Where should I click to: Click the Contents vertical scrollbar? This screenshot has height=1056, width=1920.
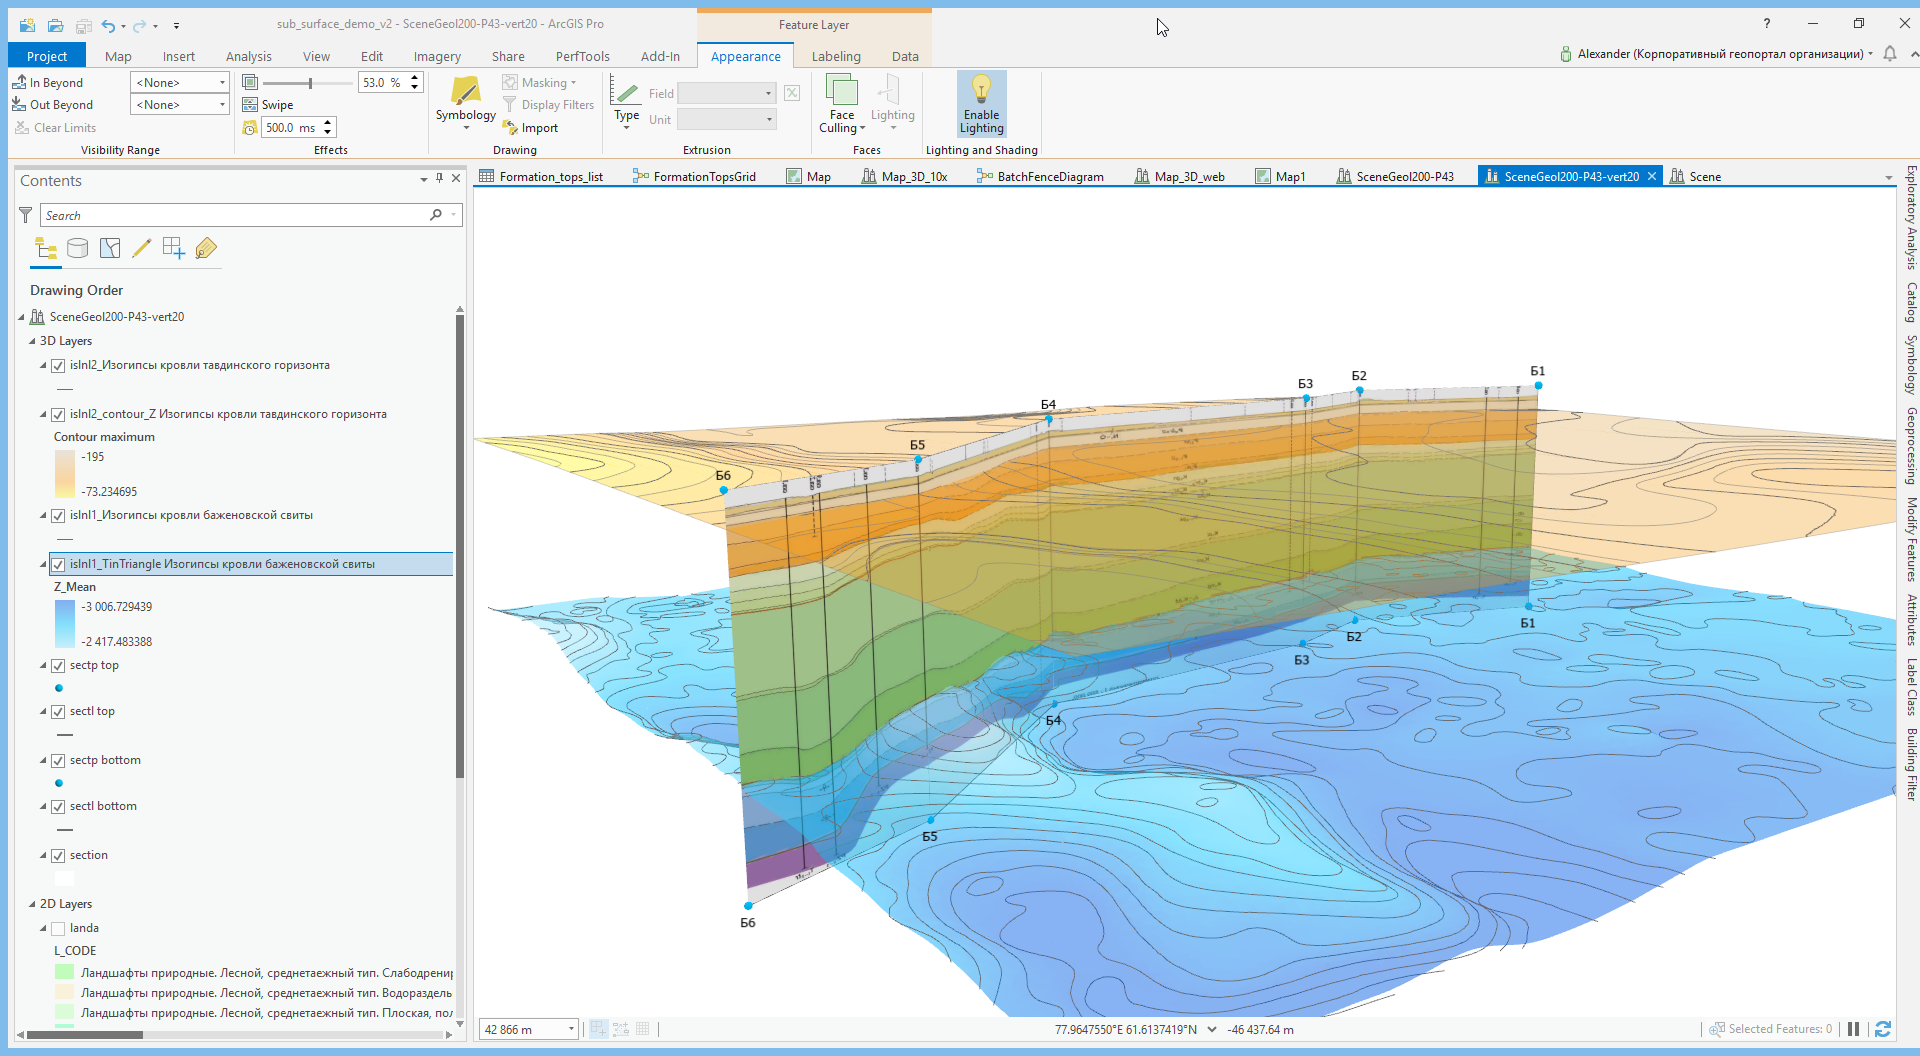pyautogui.click(x=460, y=545)
